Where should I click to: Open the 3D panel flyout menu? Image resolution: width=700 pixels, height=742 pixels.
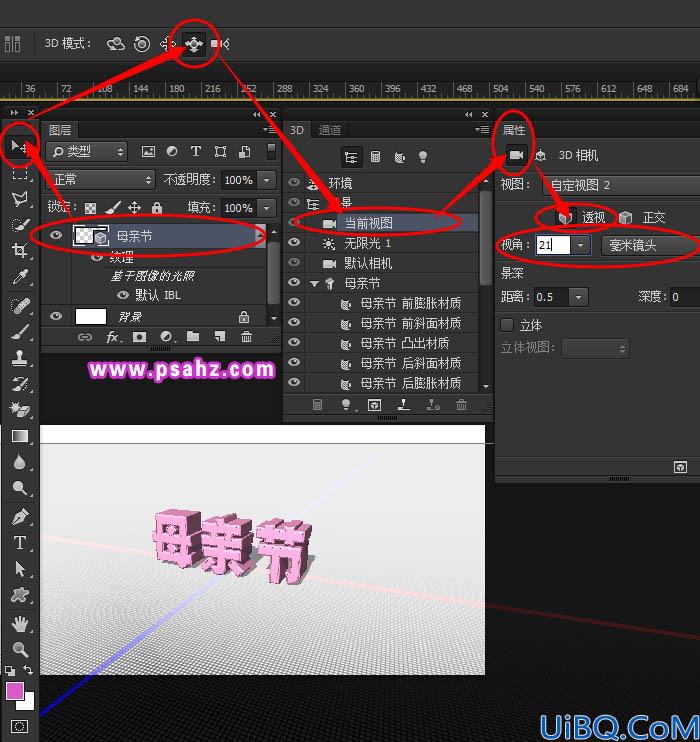point(482,129)
